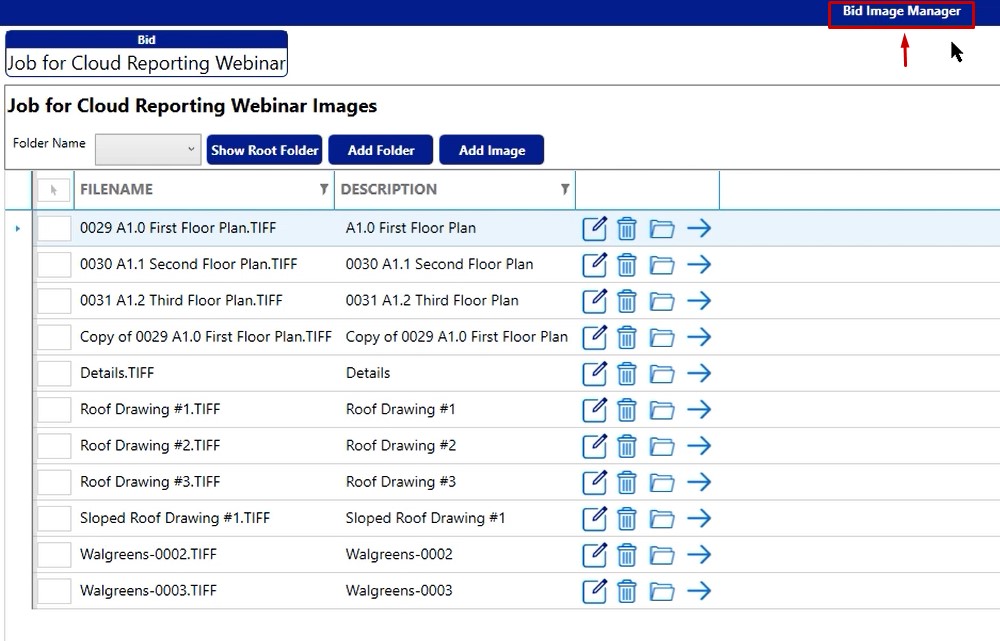
Task: Click trash icon for Copy of 0029 A1.0 row
Action: tap(627, 338)
